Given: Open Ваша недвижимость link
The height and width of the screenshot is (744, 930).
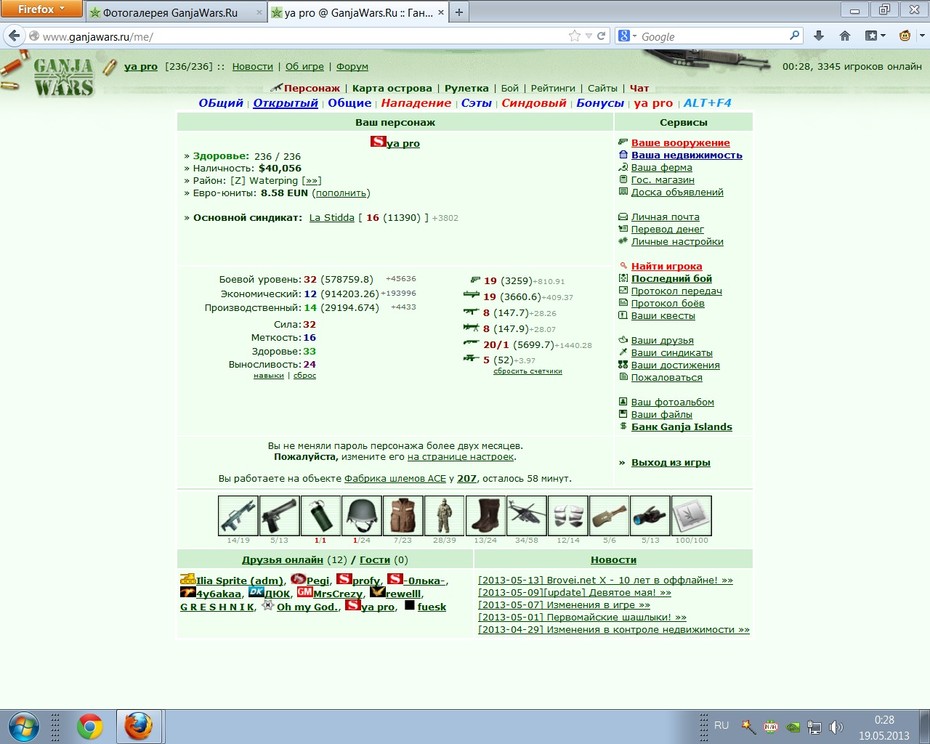Looking at the screenshot, I should 686,155.
